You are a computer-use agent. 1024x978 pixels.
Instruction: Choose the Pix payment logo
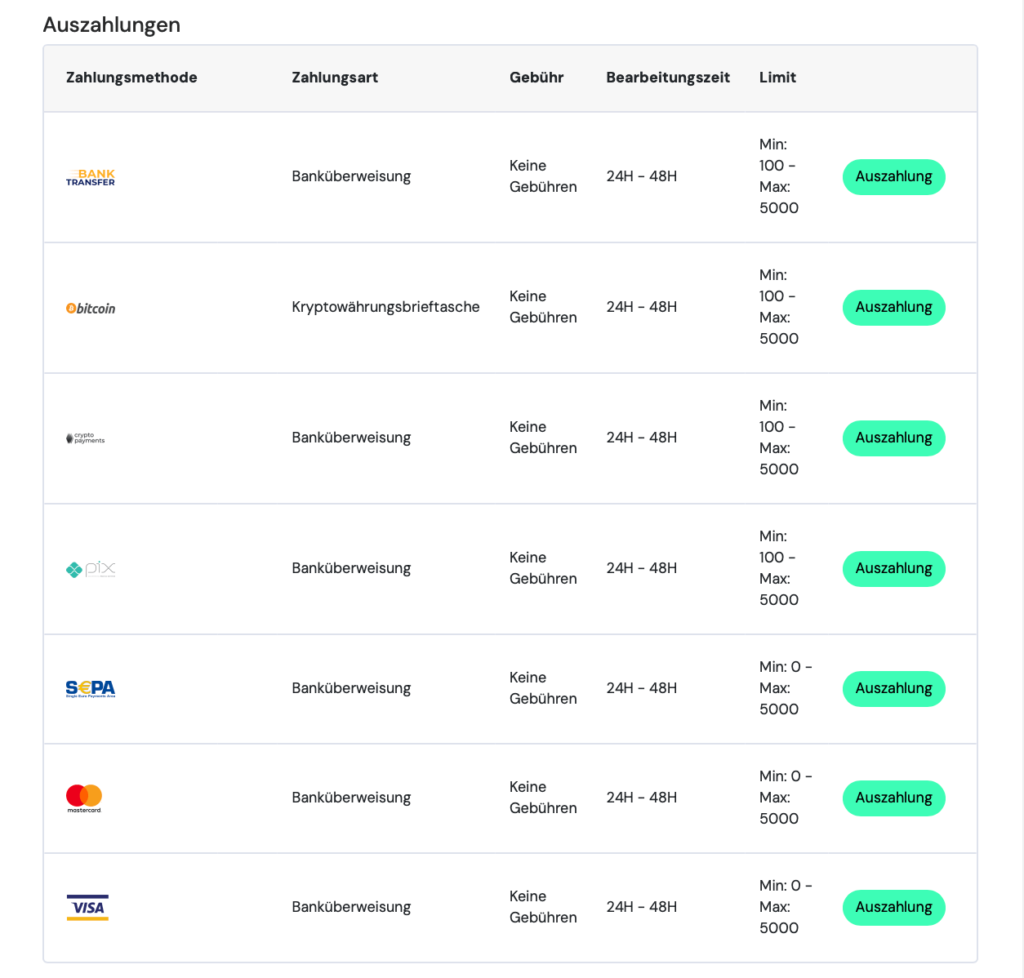click(x=90, y=569)
